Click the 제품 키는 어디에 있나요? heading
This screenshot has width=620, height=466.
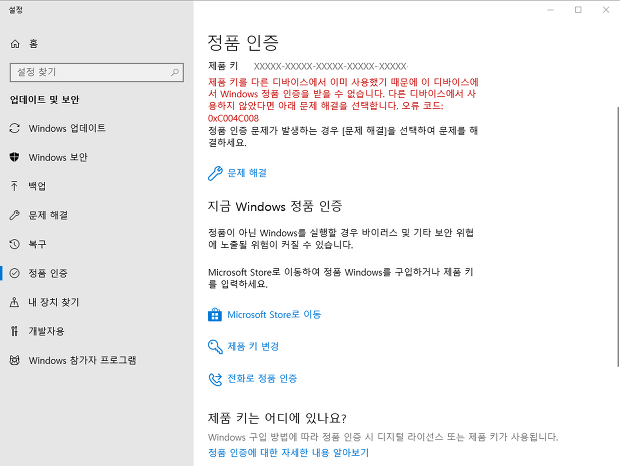tap(277, 418)
